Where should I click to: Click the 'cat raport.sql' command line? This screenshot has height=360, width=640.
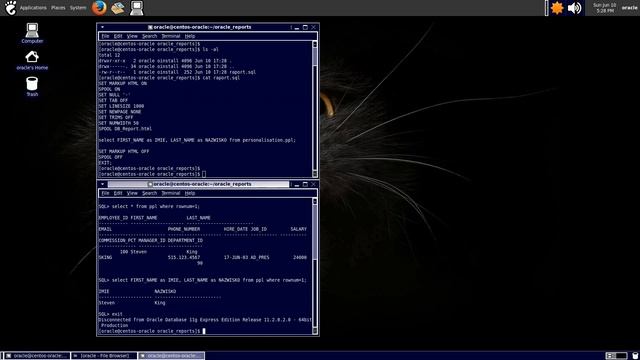(x=169, y=78)
